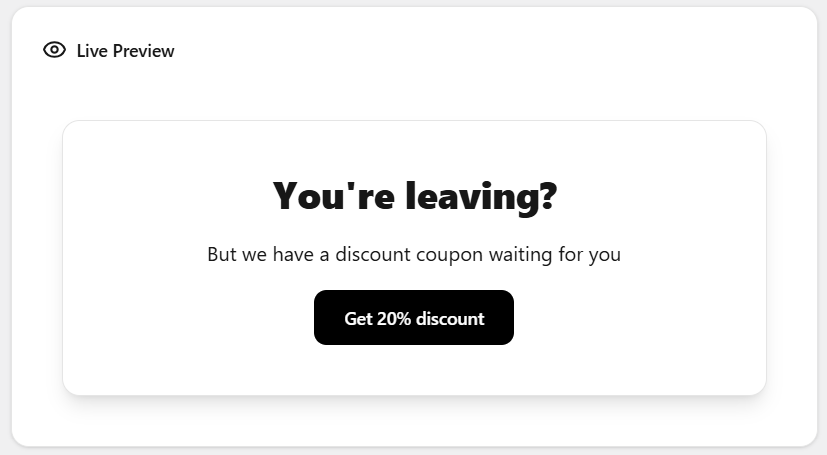Click the Live Preview label
This screenshot has width=827, height=455.
(125, 51)
